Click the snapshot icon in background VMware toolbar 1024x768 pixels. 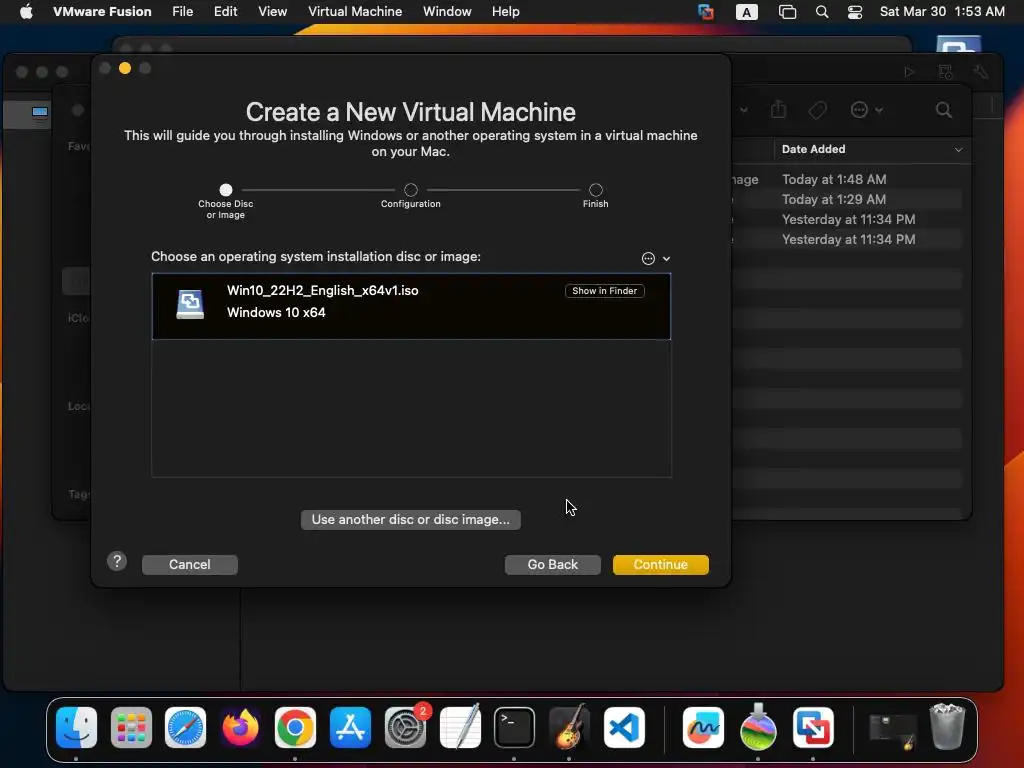[x=945, y=72]
